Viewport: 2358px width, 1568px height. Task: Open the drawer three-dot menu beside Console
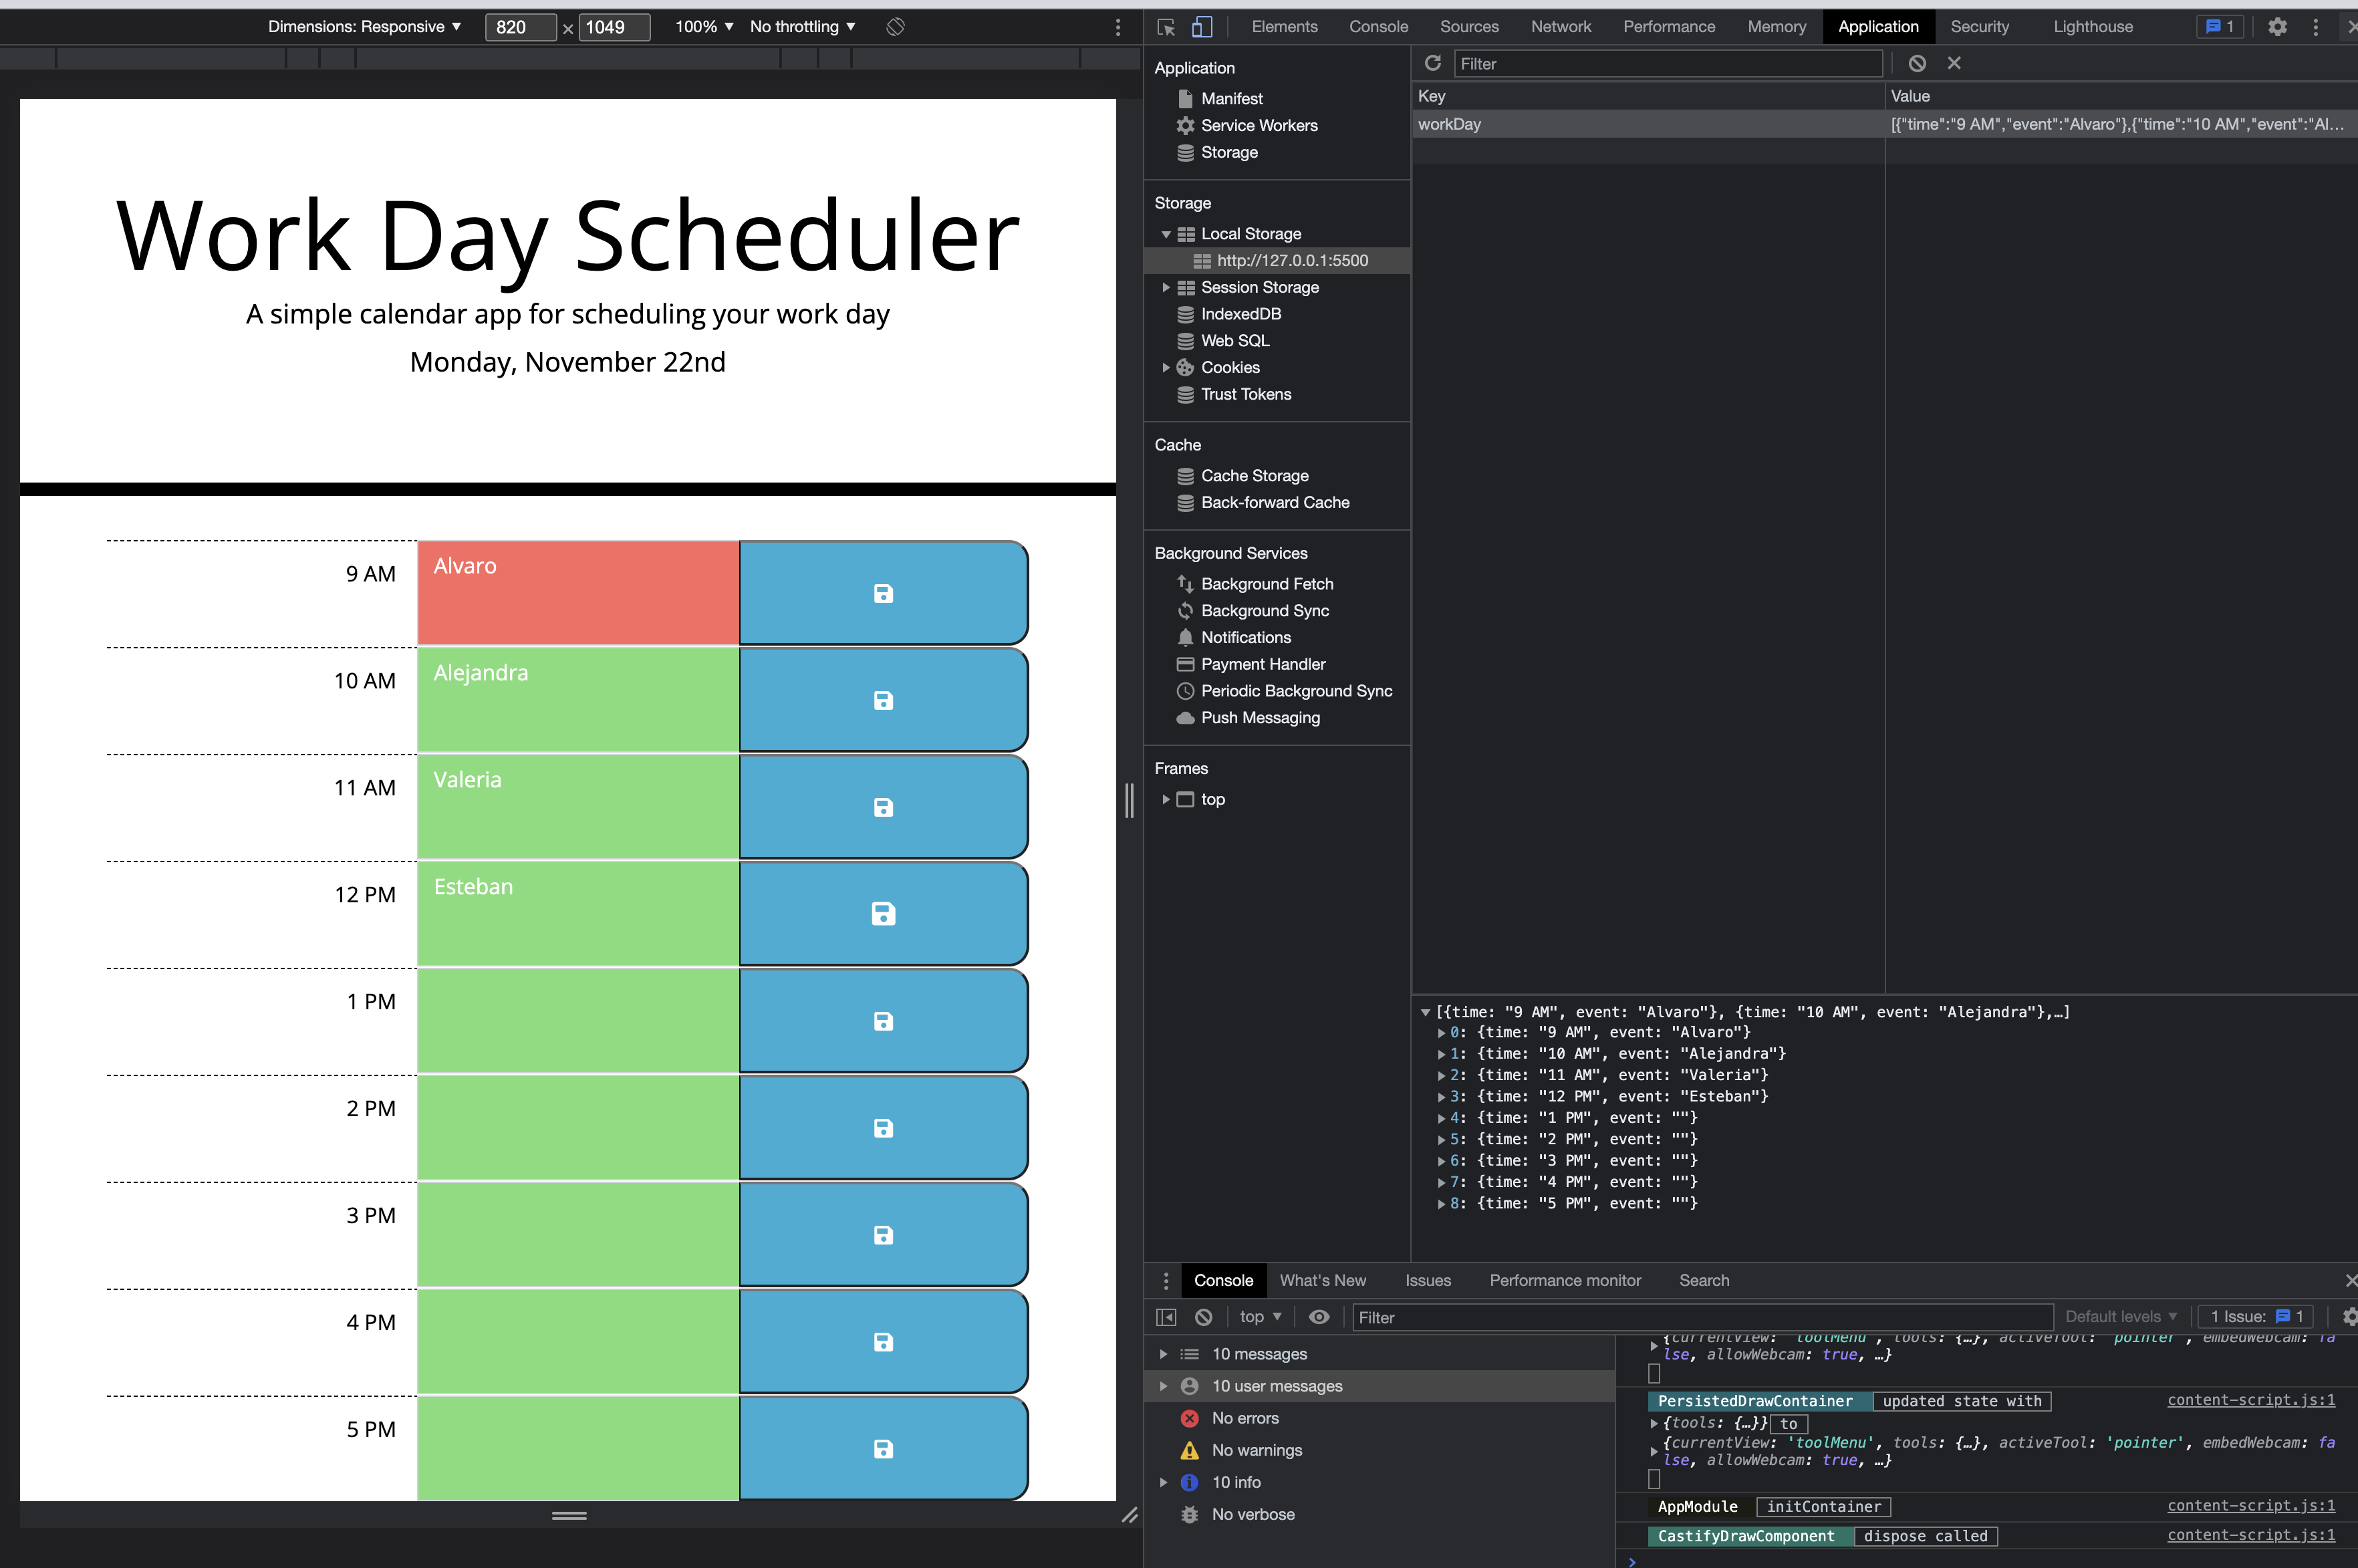[1166, 1280]
